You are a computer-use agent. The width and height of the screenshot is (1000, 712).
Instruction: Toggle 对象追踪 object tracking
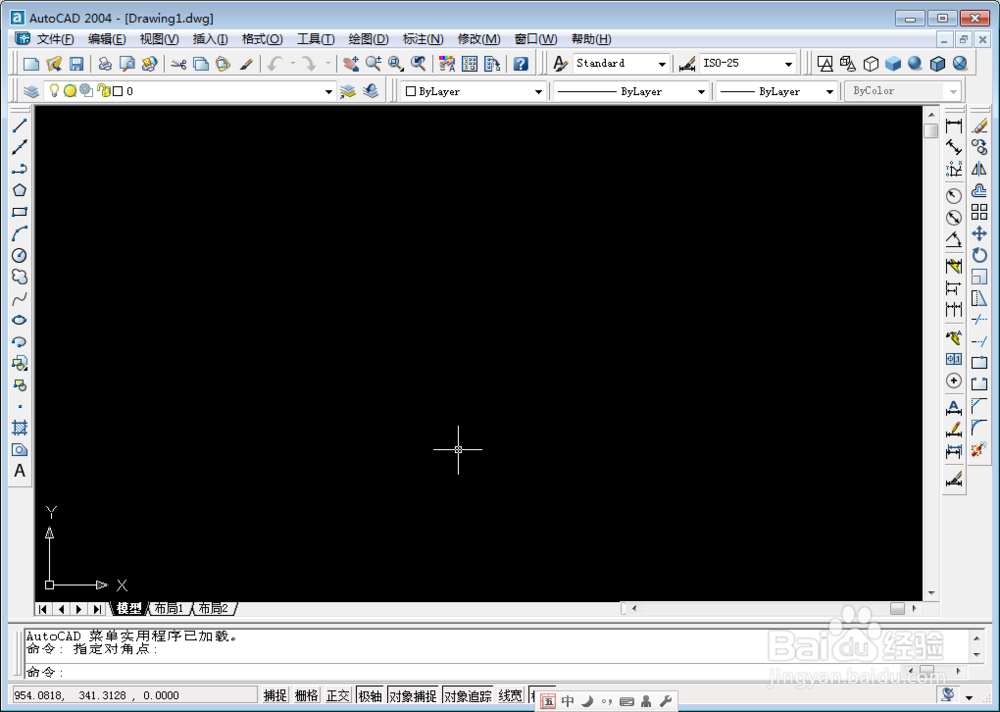click(467, 695)
